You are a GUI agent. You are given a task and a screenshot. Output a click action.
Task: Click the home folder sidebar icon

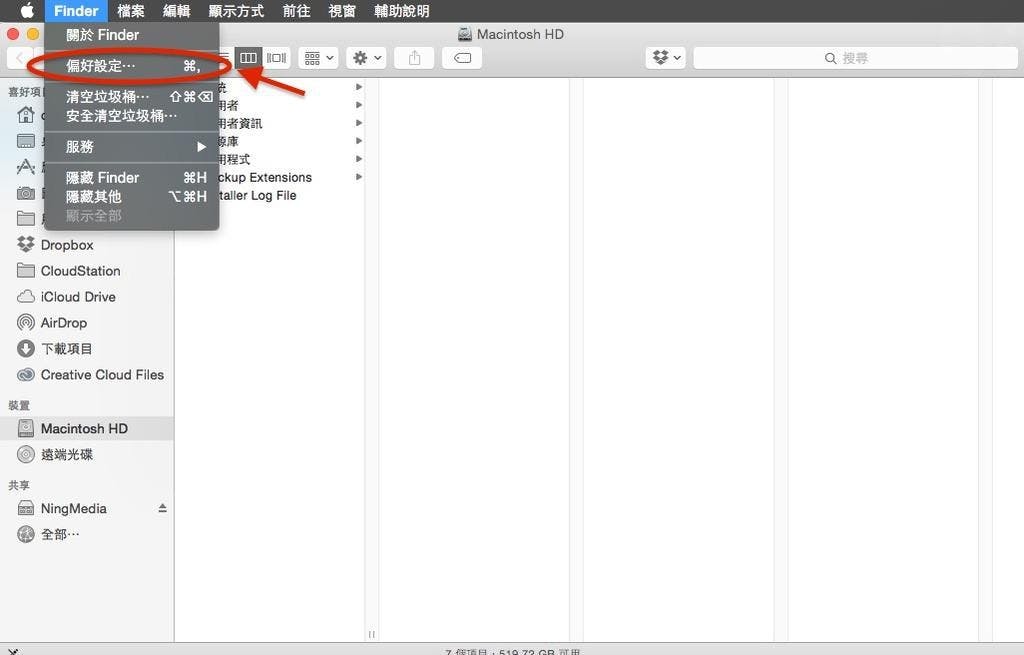tap(25, 115)
